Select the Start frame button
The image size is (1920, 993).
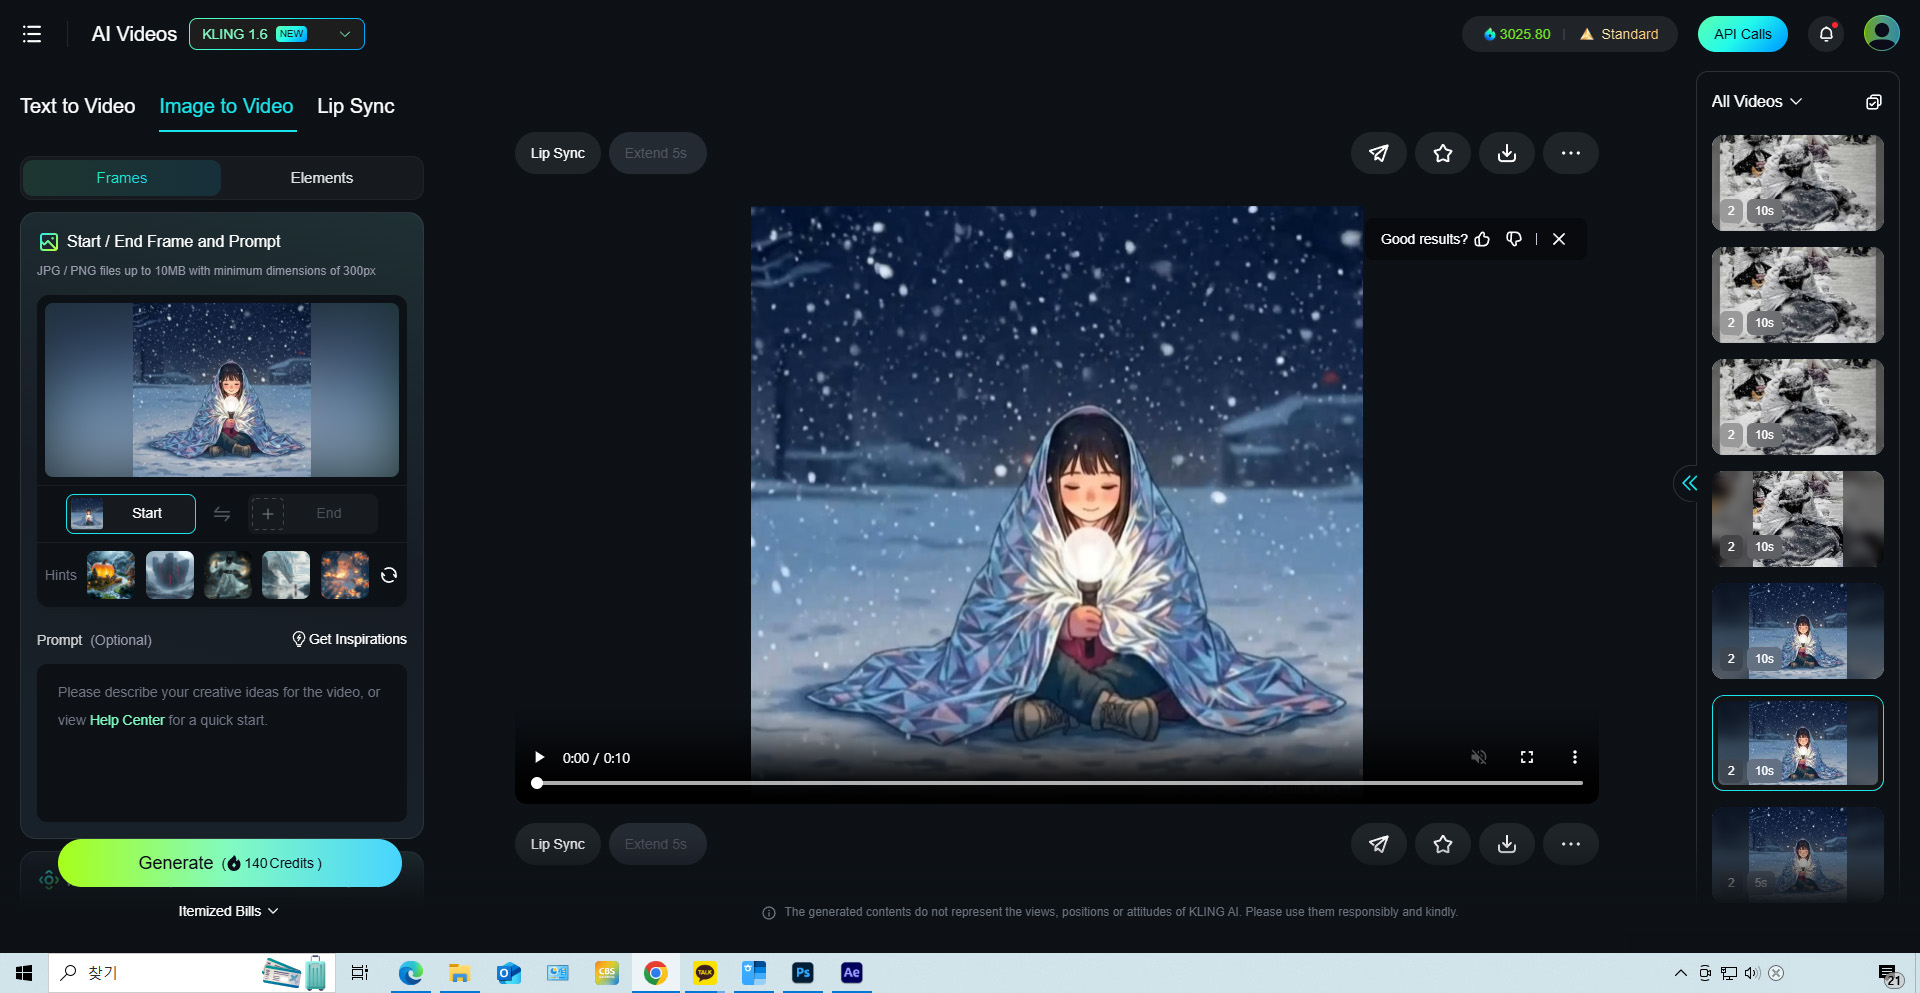pos(131,513)
